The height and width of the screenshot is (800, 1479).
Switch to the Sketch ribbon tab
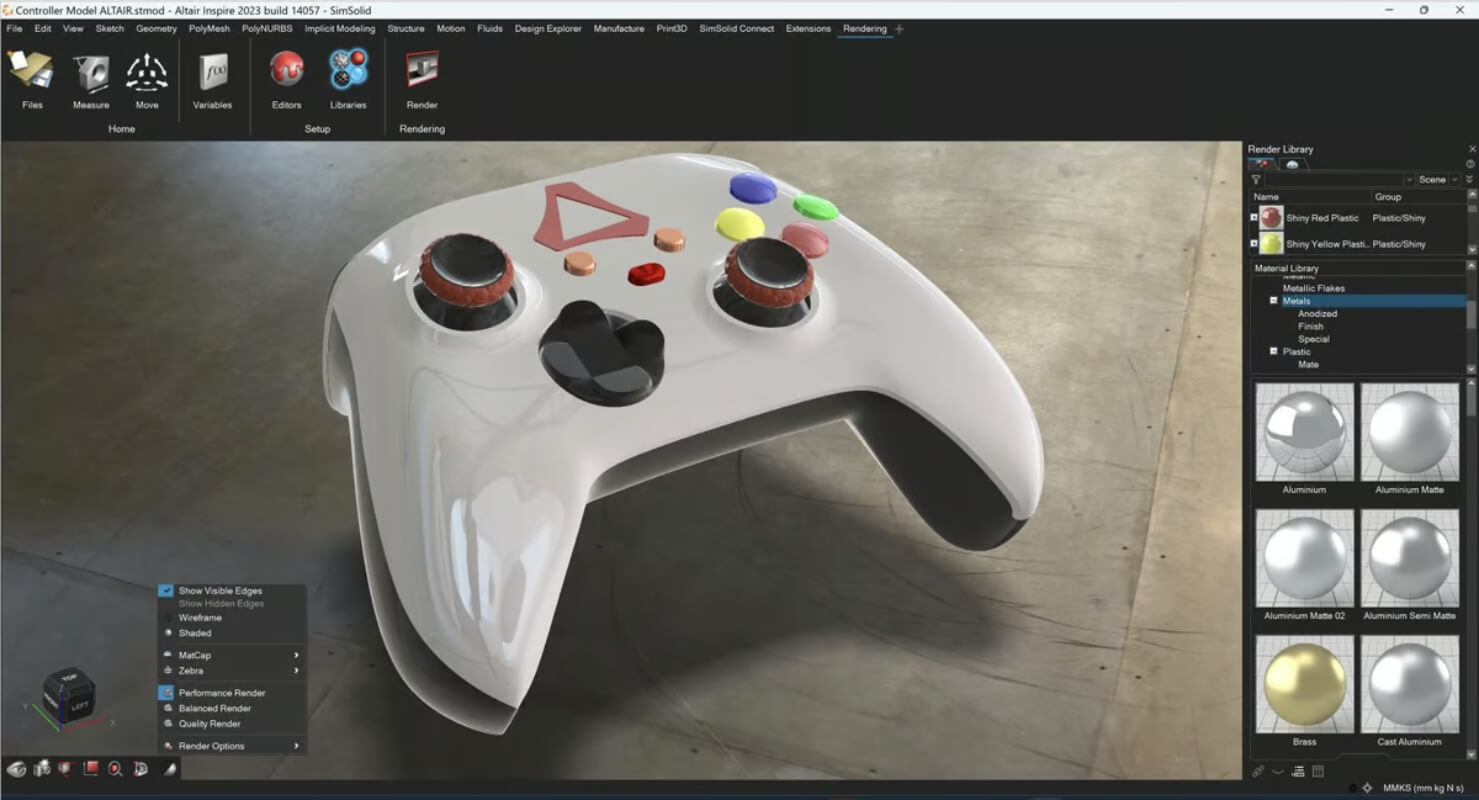(x=110, y=29)
